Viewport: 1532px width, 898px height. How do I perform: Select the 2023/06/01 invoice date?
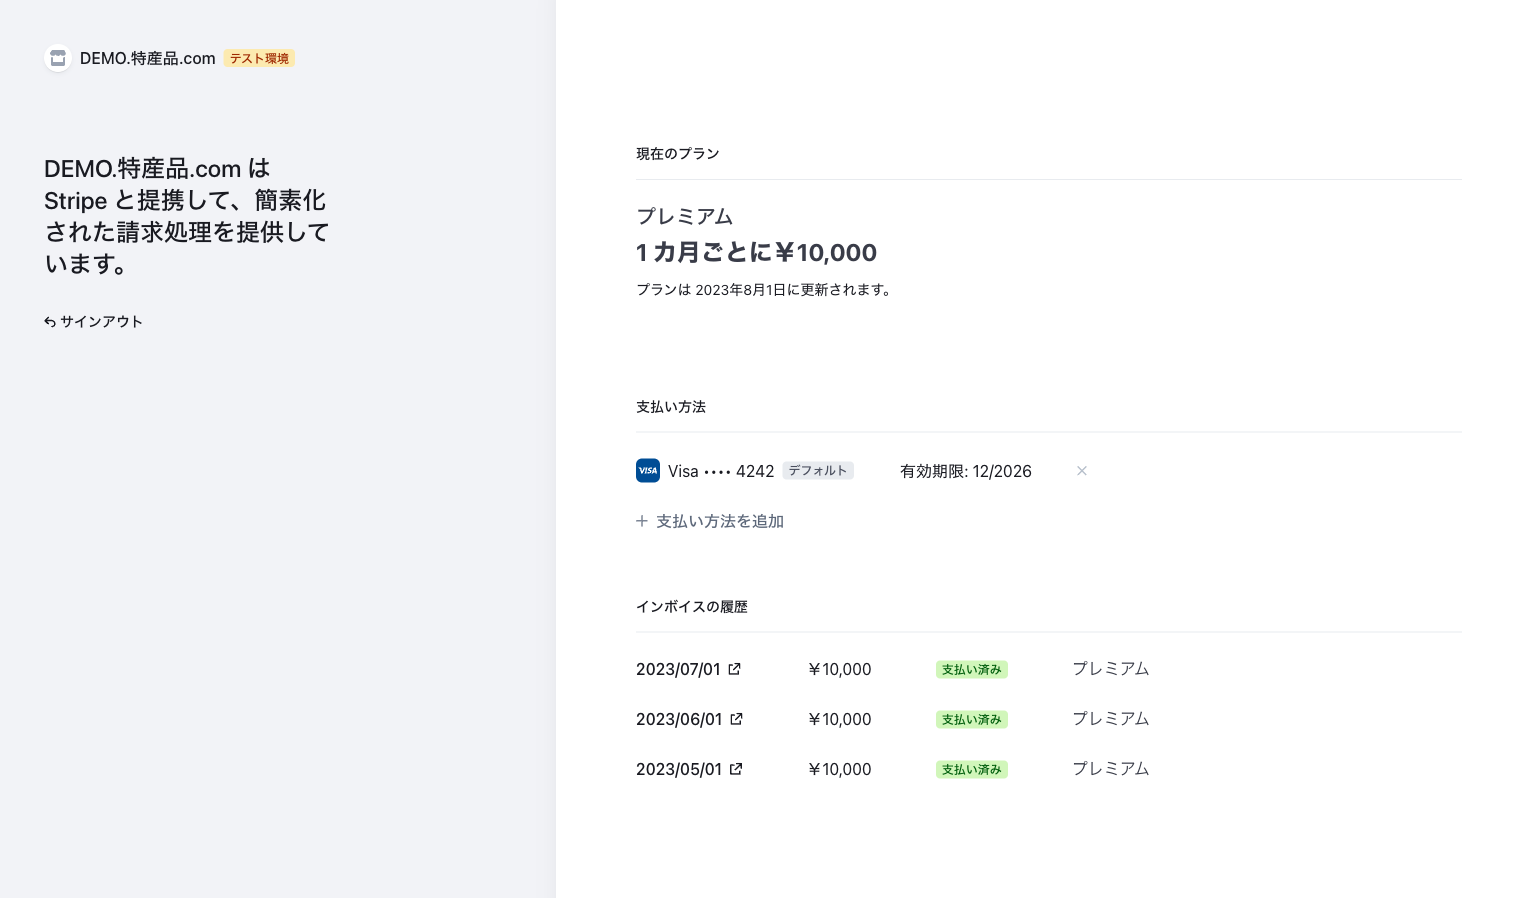coord(679,718)
